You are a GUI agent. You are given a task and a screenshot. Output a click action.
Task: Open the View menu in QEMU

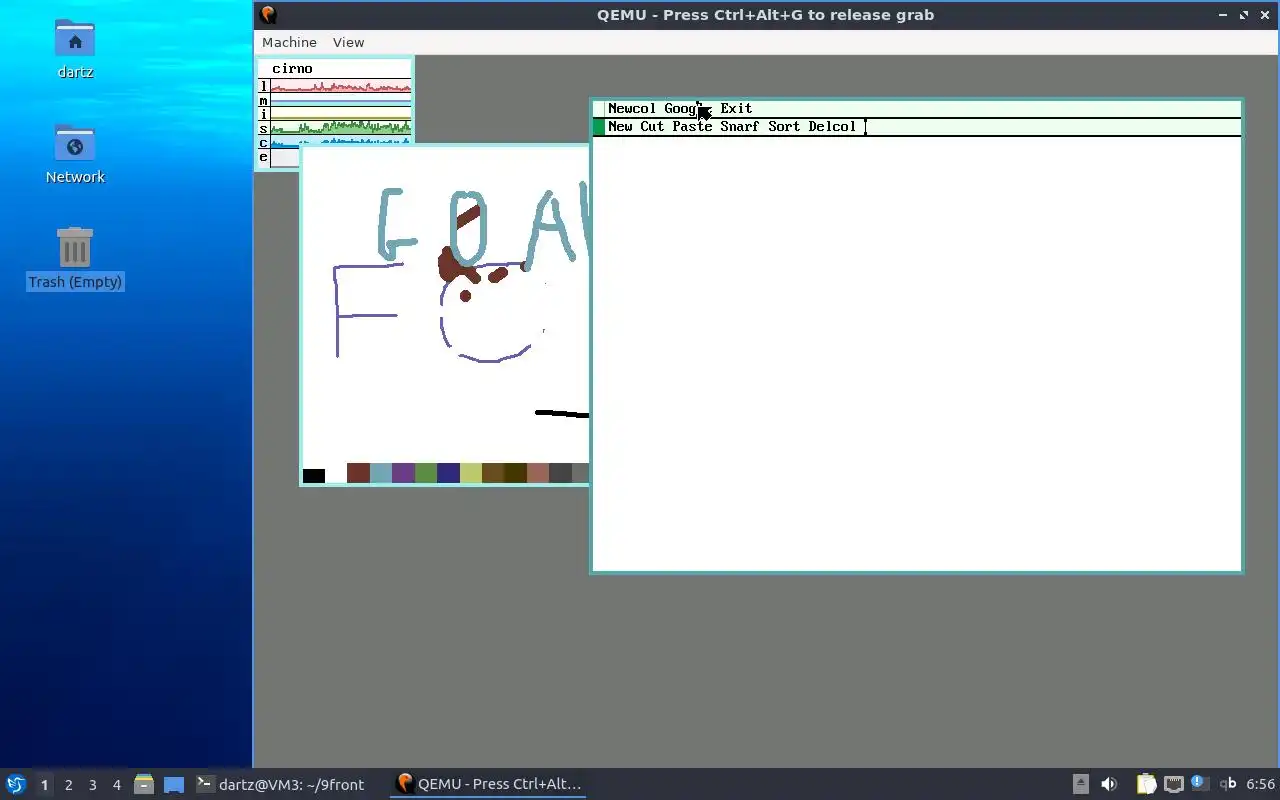tap(348, 42)
